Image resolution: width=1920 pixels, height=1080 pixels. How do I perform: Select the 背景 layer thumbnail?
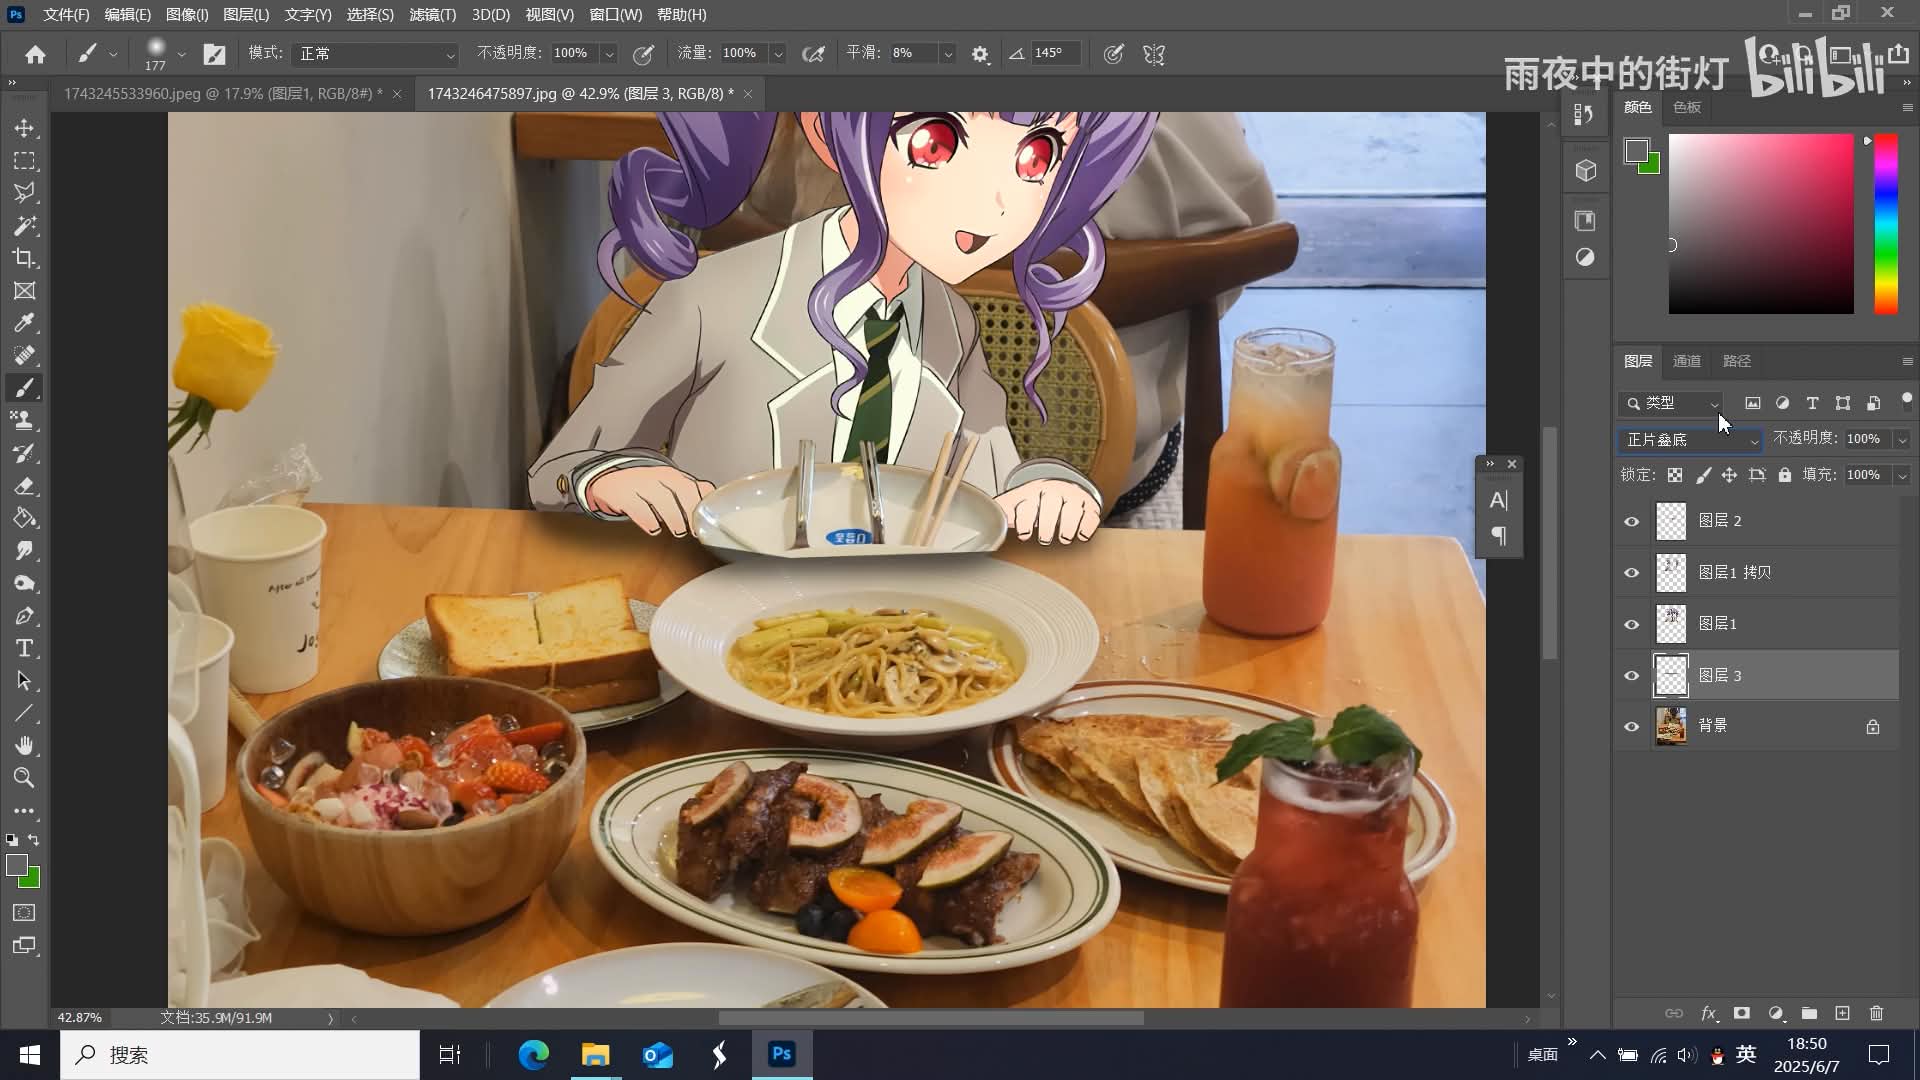1671,727
